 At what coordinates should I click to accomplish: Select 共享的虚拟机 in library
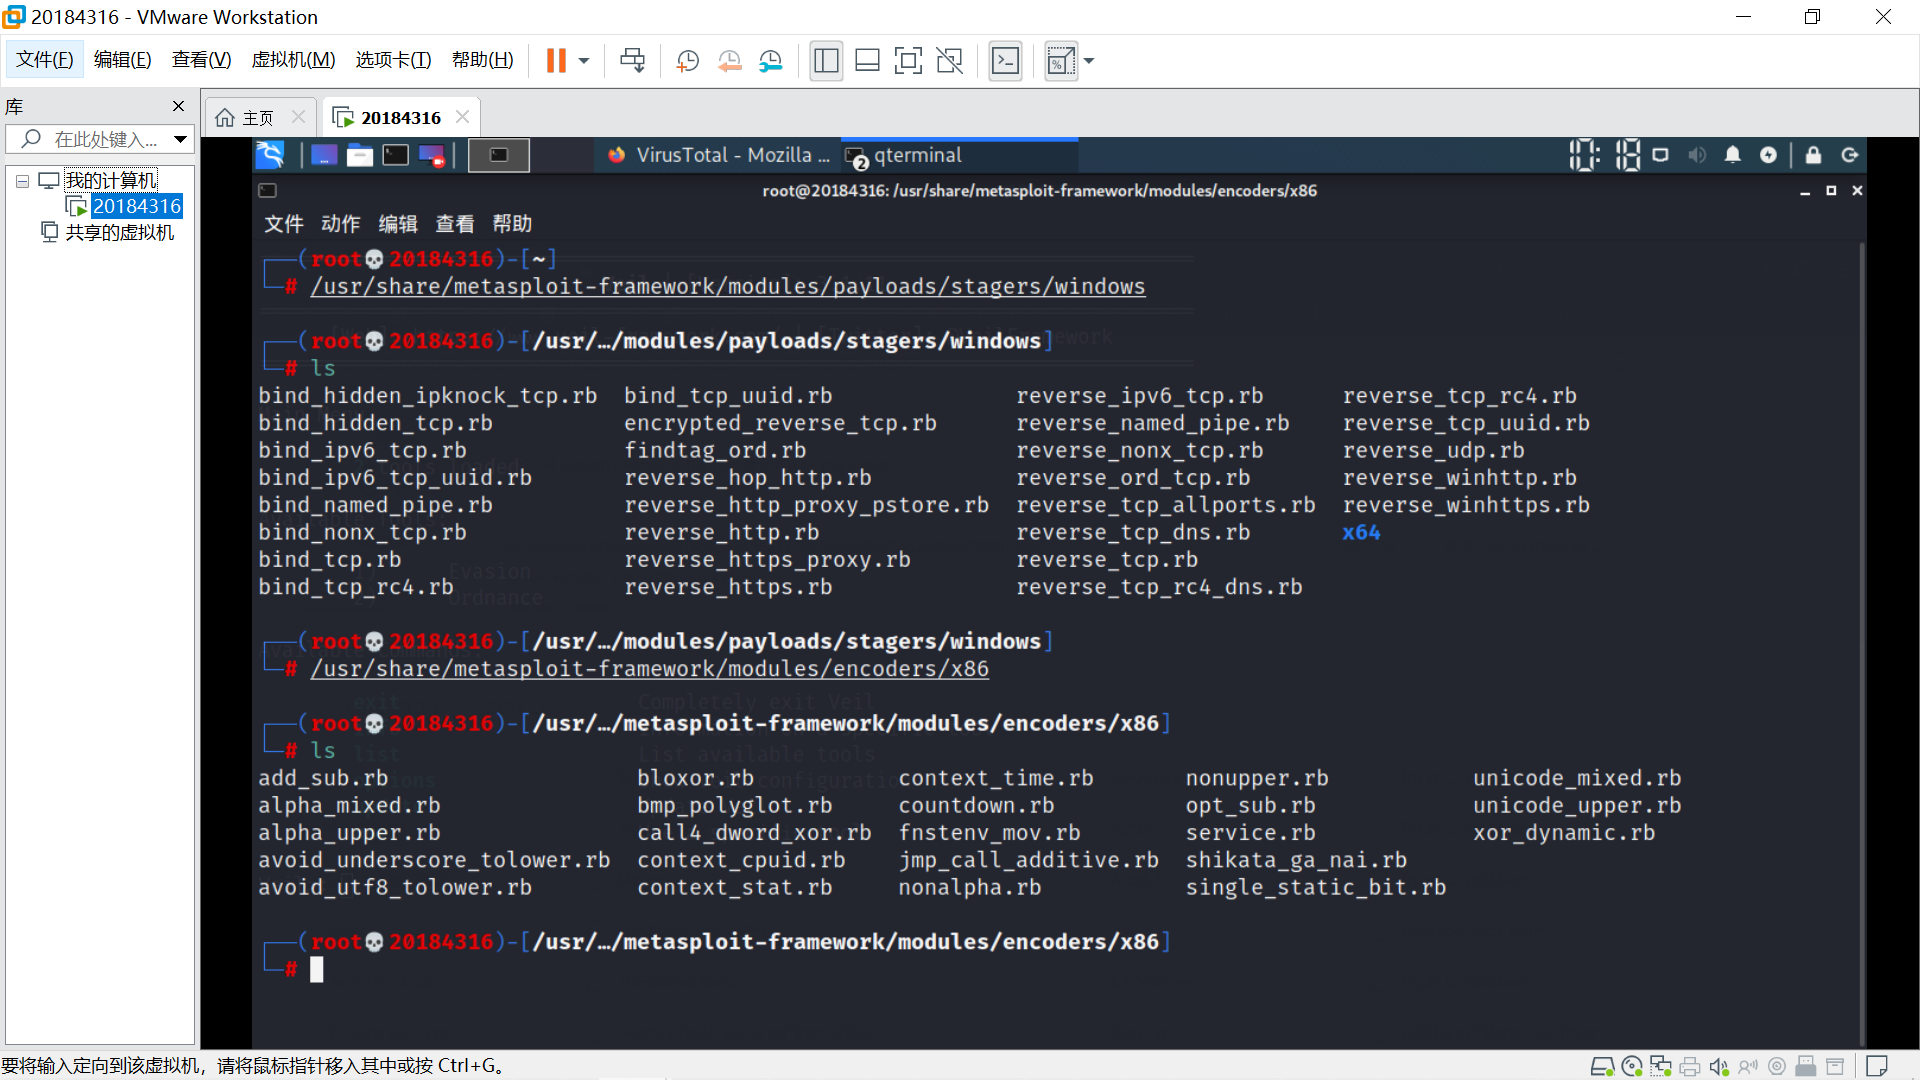[119, 232]
